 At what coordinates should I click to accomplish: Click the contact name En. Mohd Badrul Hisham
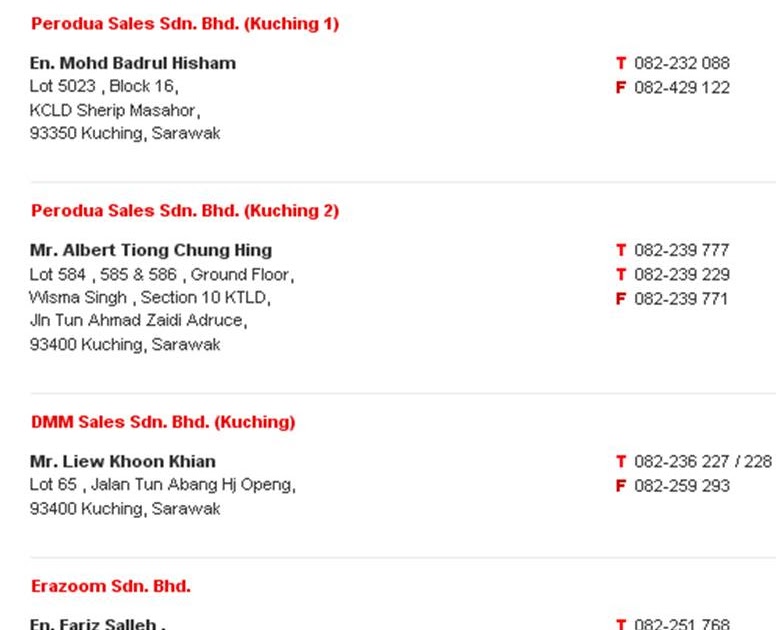[133, 63]
